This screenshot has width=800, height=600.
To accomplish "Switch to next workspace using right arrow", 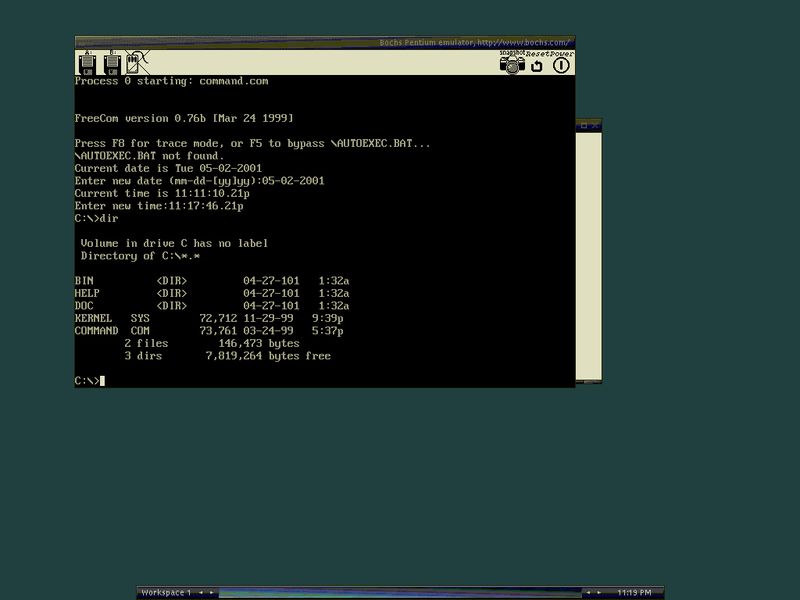I will 211,592.
